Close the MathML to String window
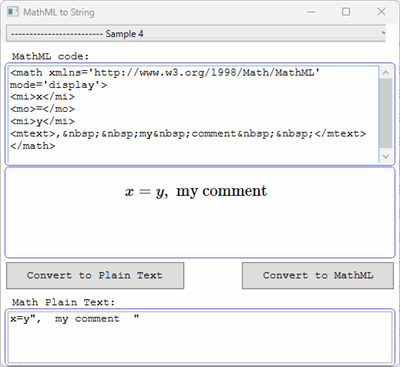Screen dimensions: 400x367 click(x=381, y=12)
